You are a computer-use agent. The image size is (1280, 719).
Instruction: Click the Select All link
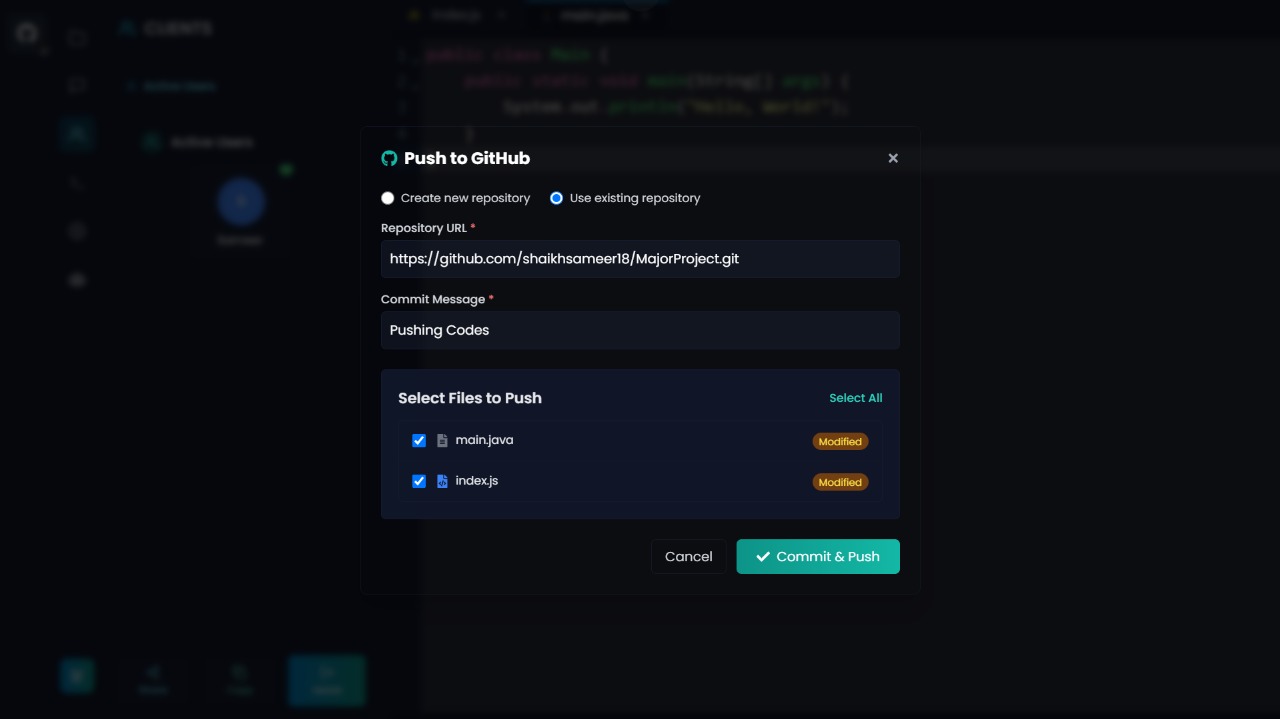point(855,398)
